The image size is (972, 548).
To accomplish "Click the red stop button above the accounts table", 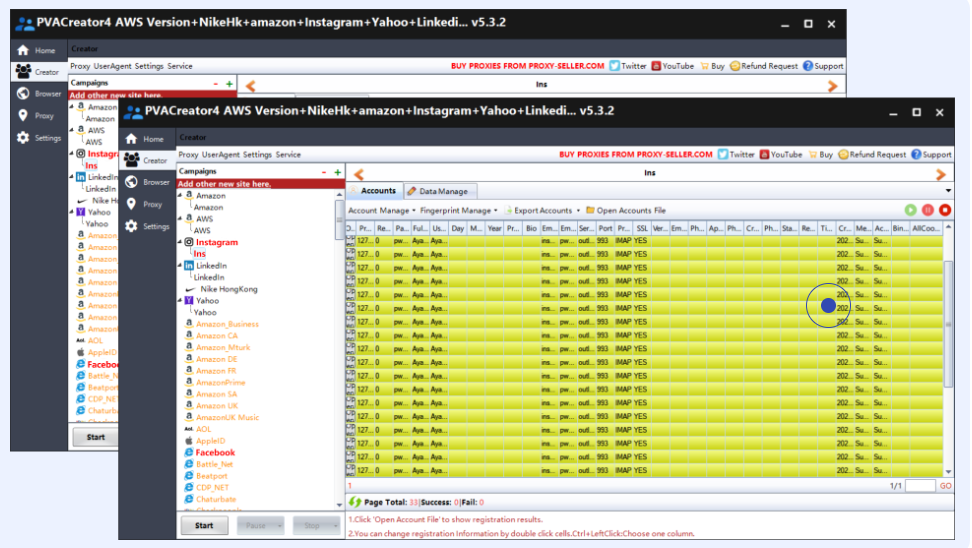I will [x=945, y=210].
